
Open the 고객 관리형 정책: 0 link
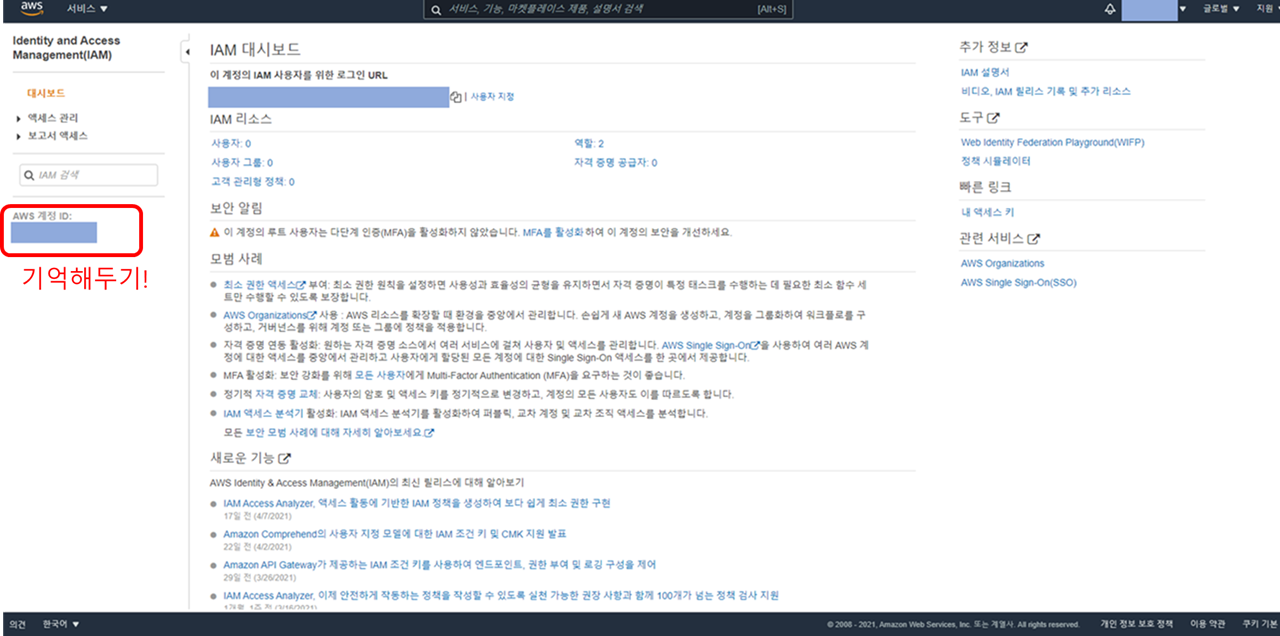pos(253,182)
